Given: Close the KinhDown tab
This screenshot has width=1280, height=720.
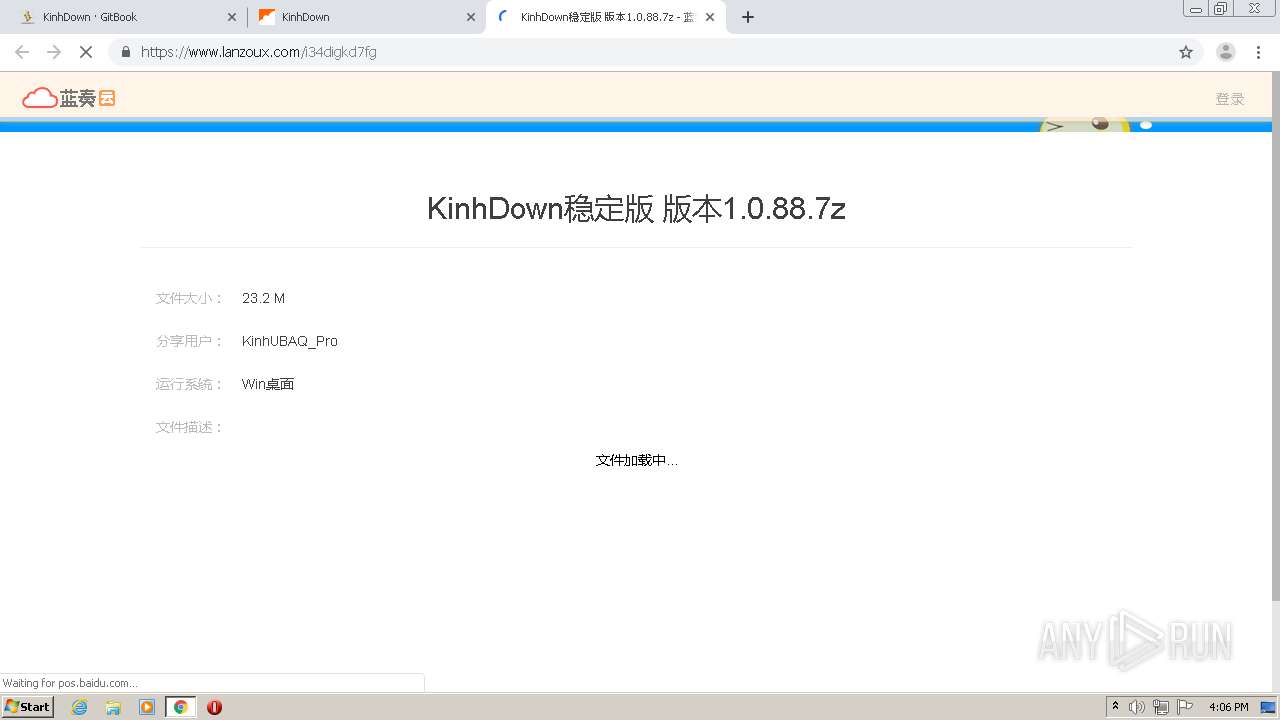Looking at the screenshot, I should [471, 17].
